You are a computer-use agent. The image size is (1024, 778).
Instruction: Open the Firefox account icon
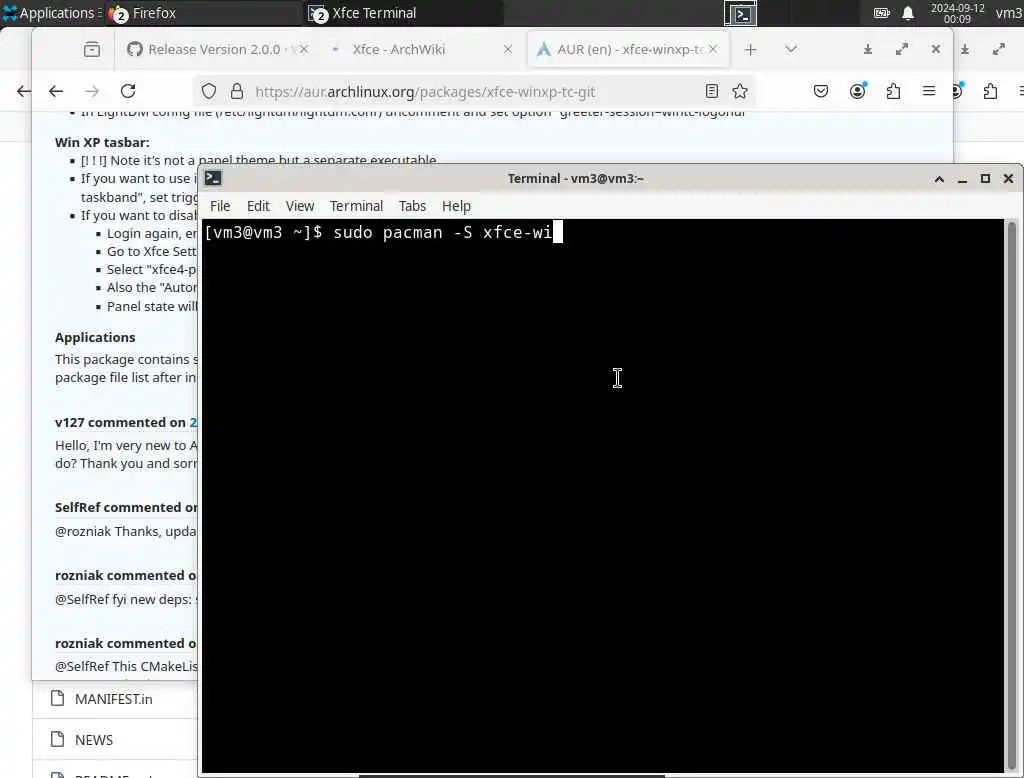tap(857, 91)
